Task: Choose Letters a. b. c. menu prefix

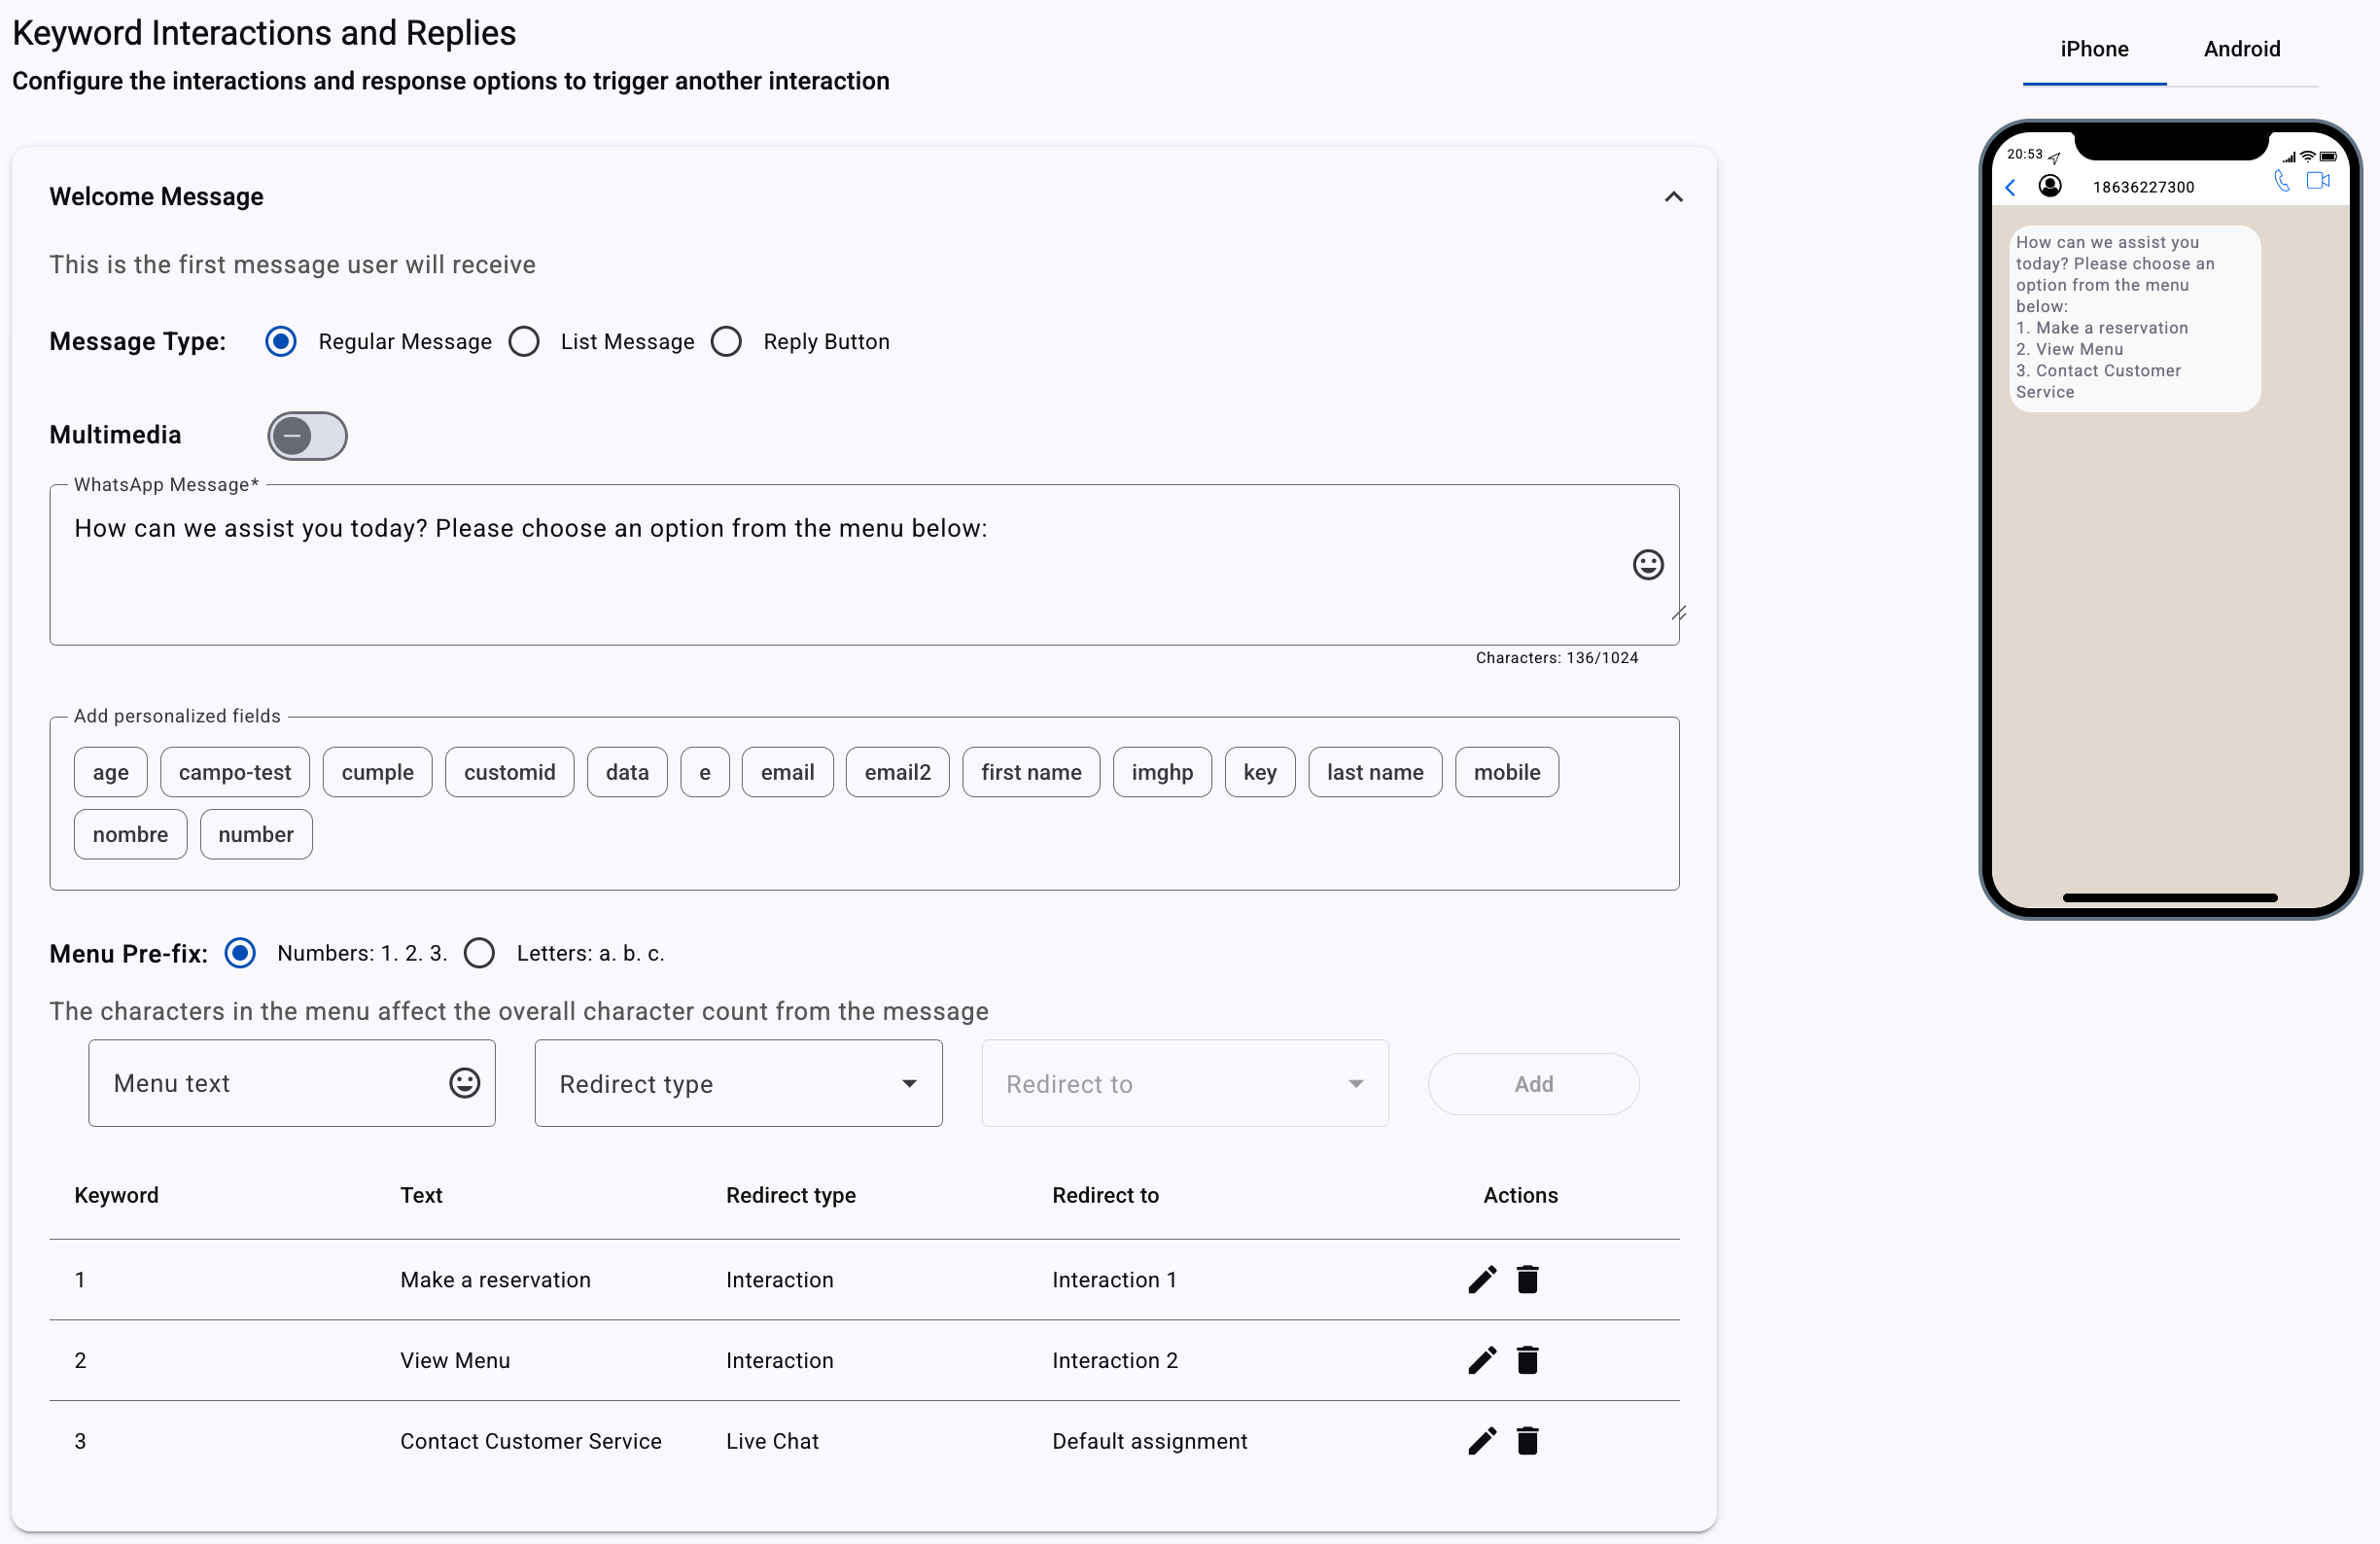Action: 480,953
